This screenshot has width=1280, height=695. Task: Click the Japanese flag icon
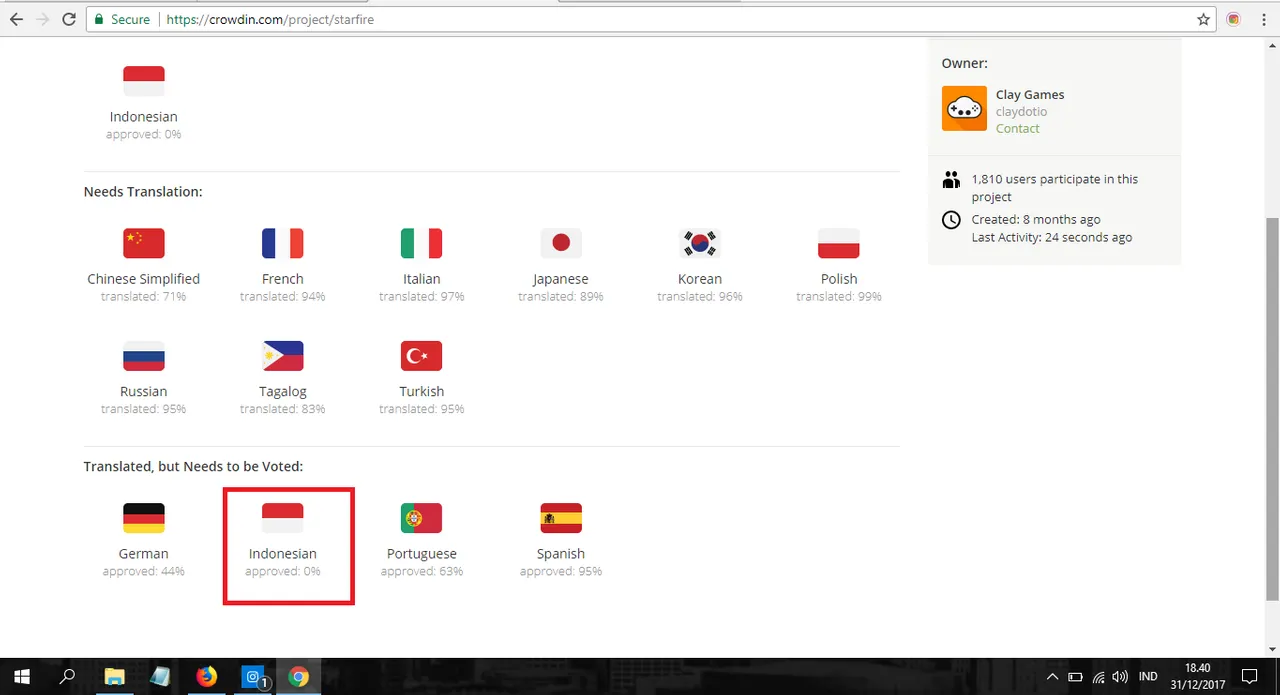(x=561, y=243)
